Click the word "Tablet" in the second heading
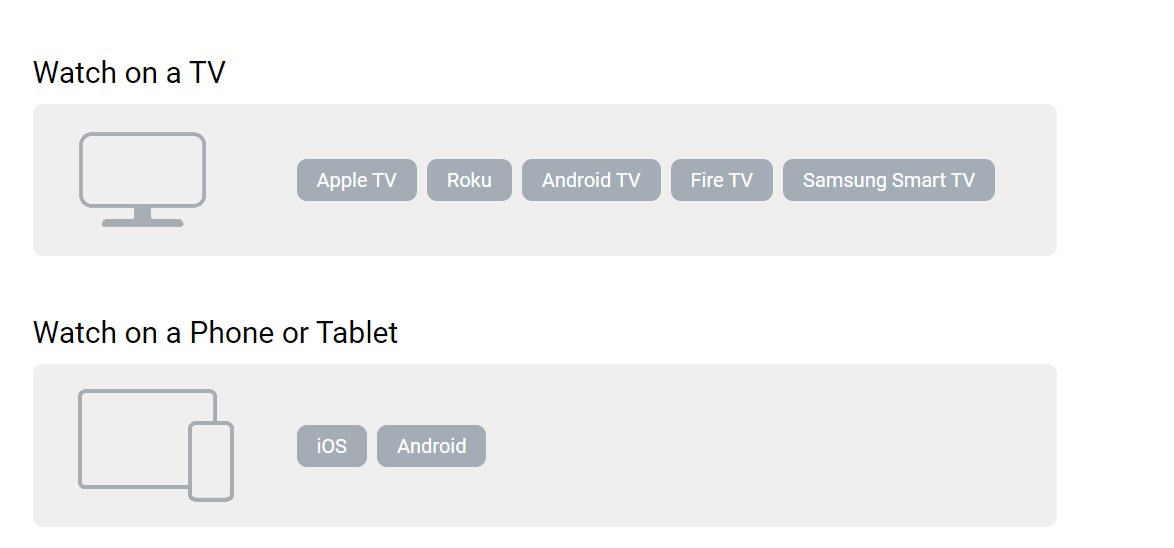This screenshot has width=1174, height=548. (357, 332)
